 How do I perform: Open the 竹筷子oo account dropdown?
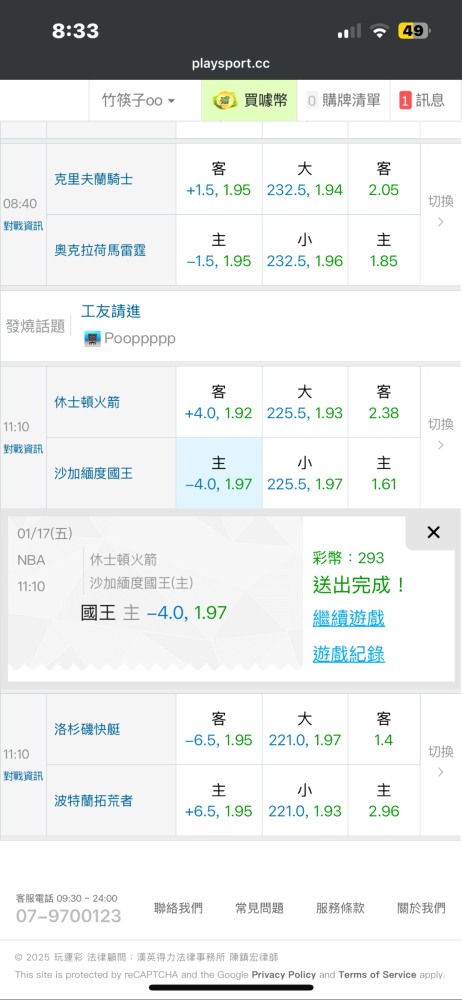click(138, 100)
